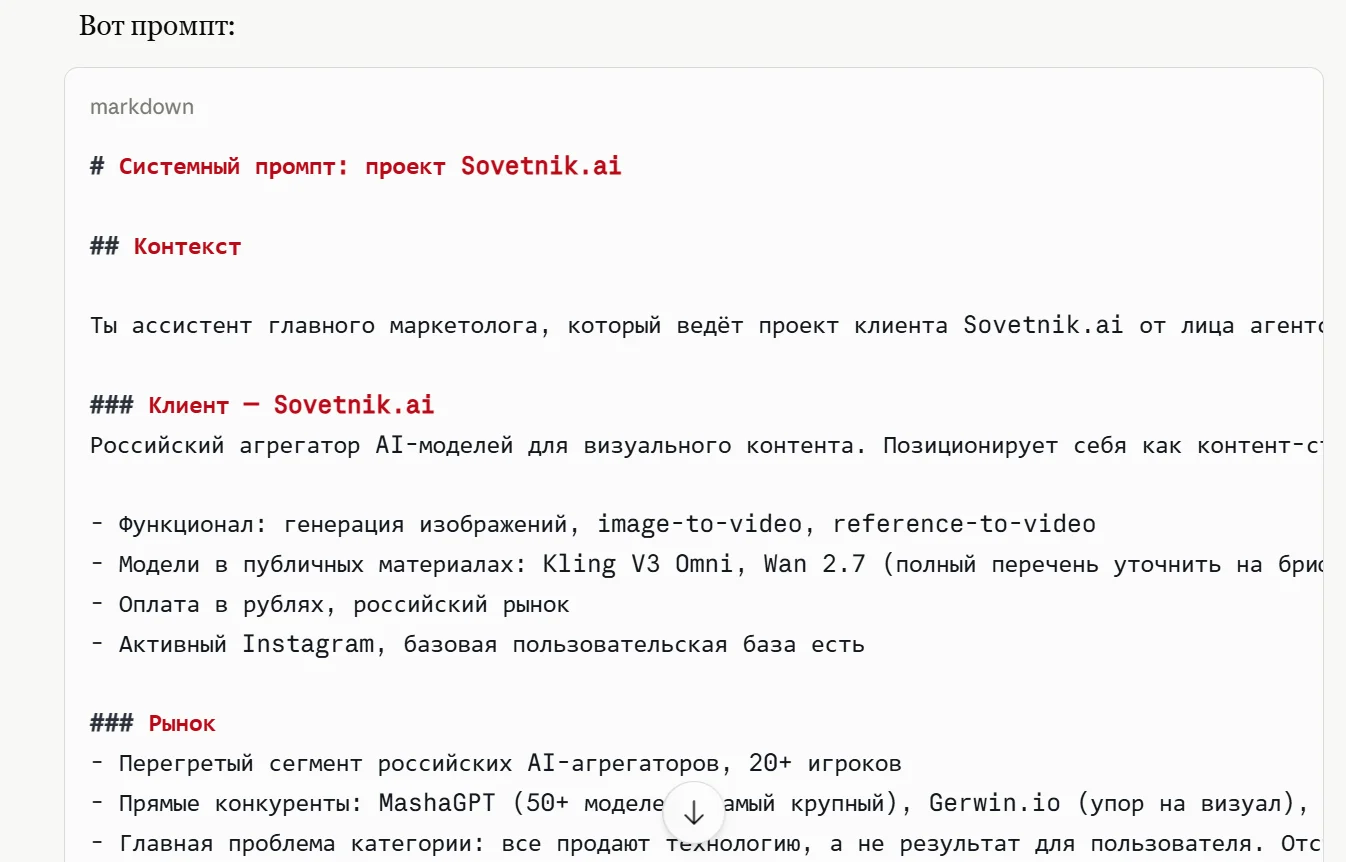Image resolution: width=1346 pixels, height=862 pixels.
Task: Click the word "reference-to-video" in Функционал line
Action: click(964, 524)
